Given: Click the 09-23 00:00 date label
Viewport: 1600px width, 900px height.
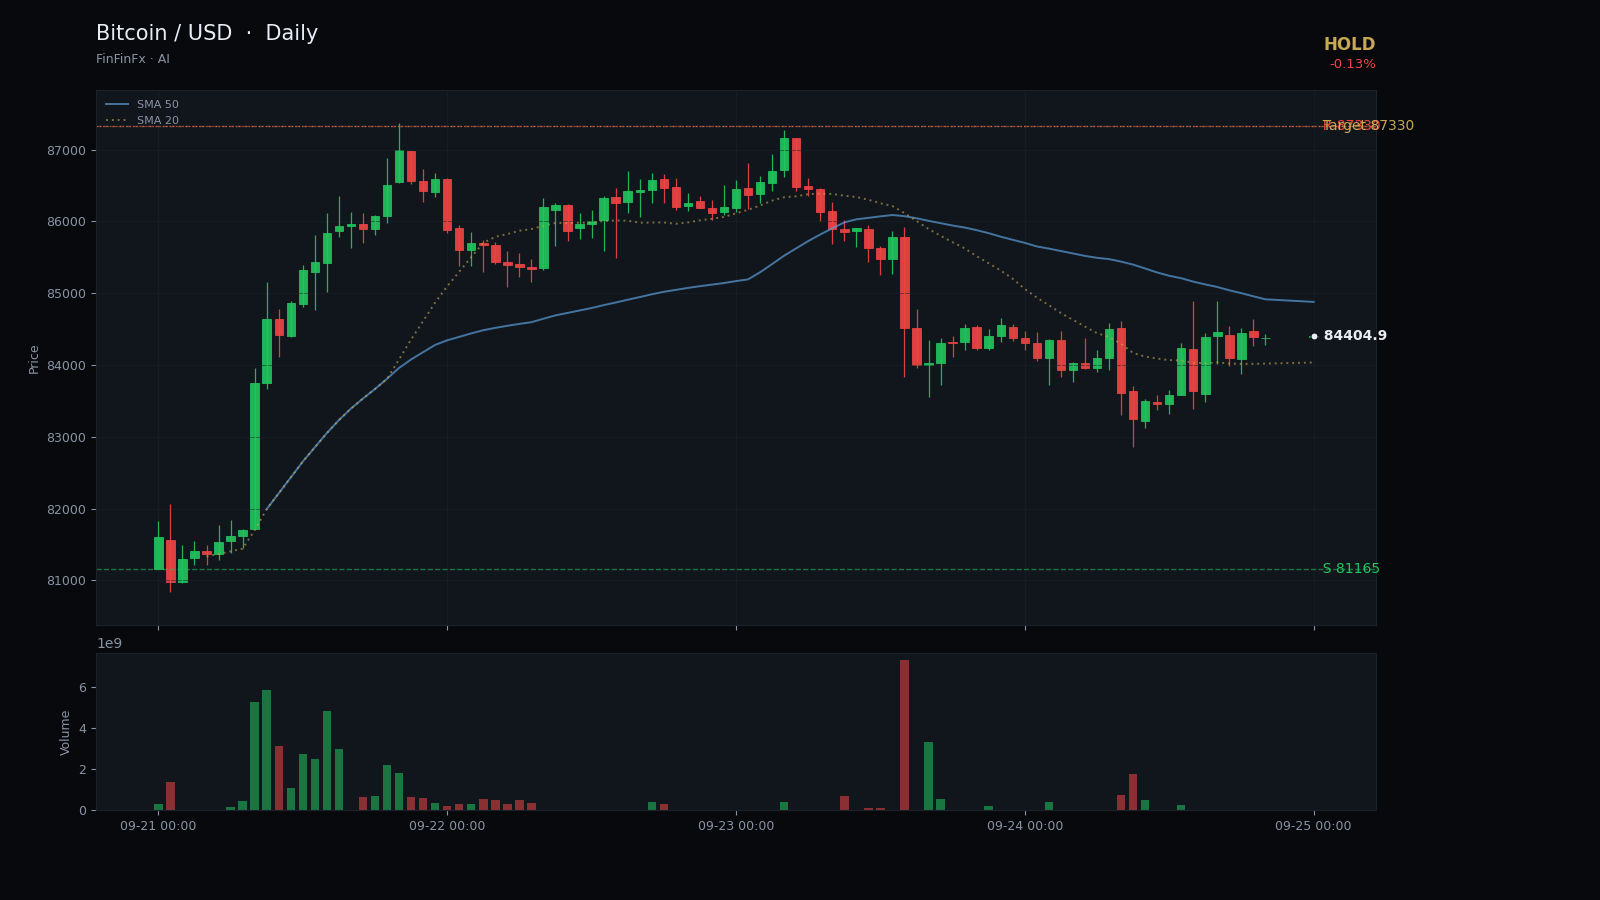Looking at the screenshot, I should (736, 826).
